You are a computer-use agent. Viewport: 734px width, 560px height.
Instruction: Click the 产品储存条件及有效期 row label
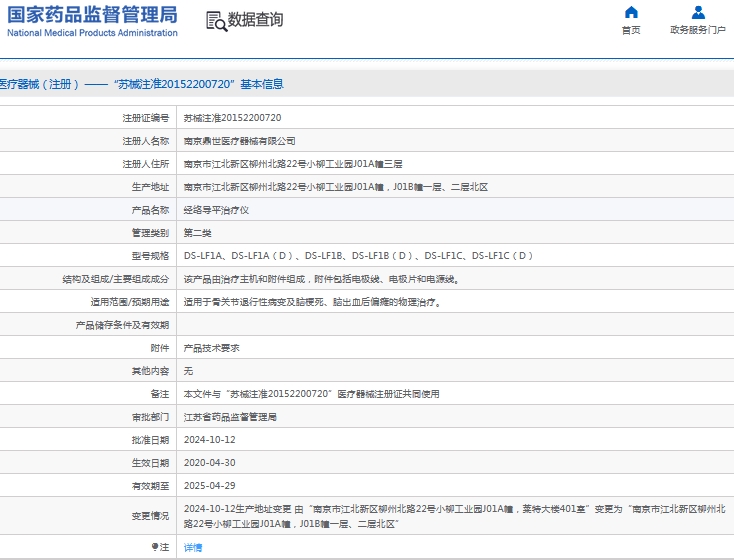point(122,325)
